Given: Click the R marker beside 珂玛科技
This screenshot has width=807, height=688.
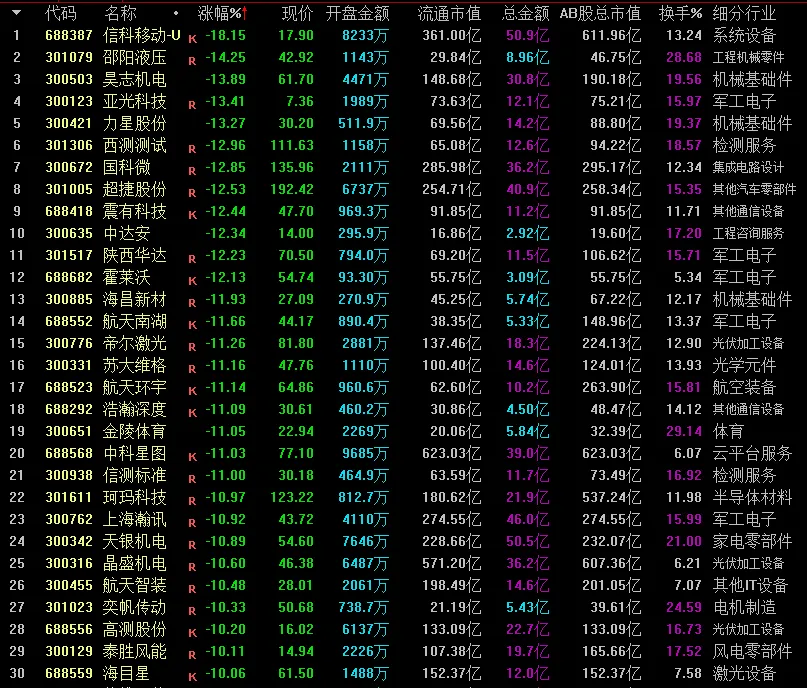Looking at the screenshot, I should pos(192,501).
